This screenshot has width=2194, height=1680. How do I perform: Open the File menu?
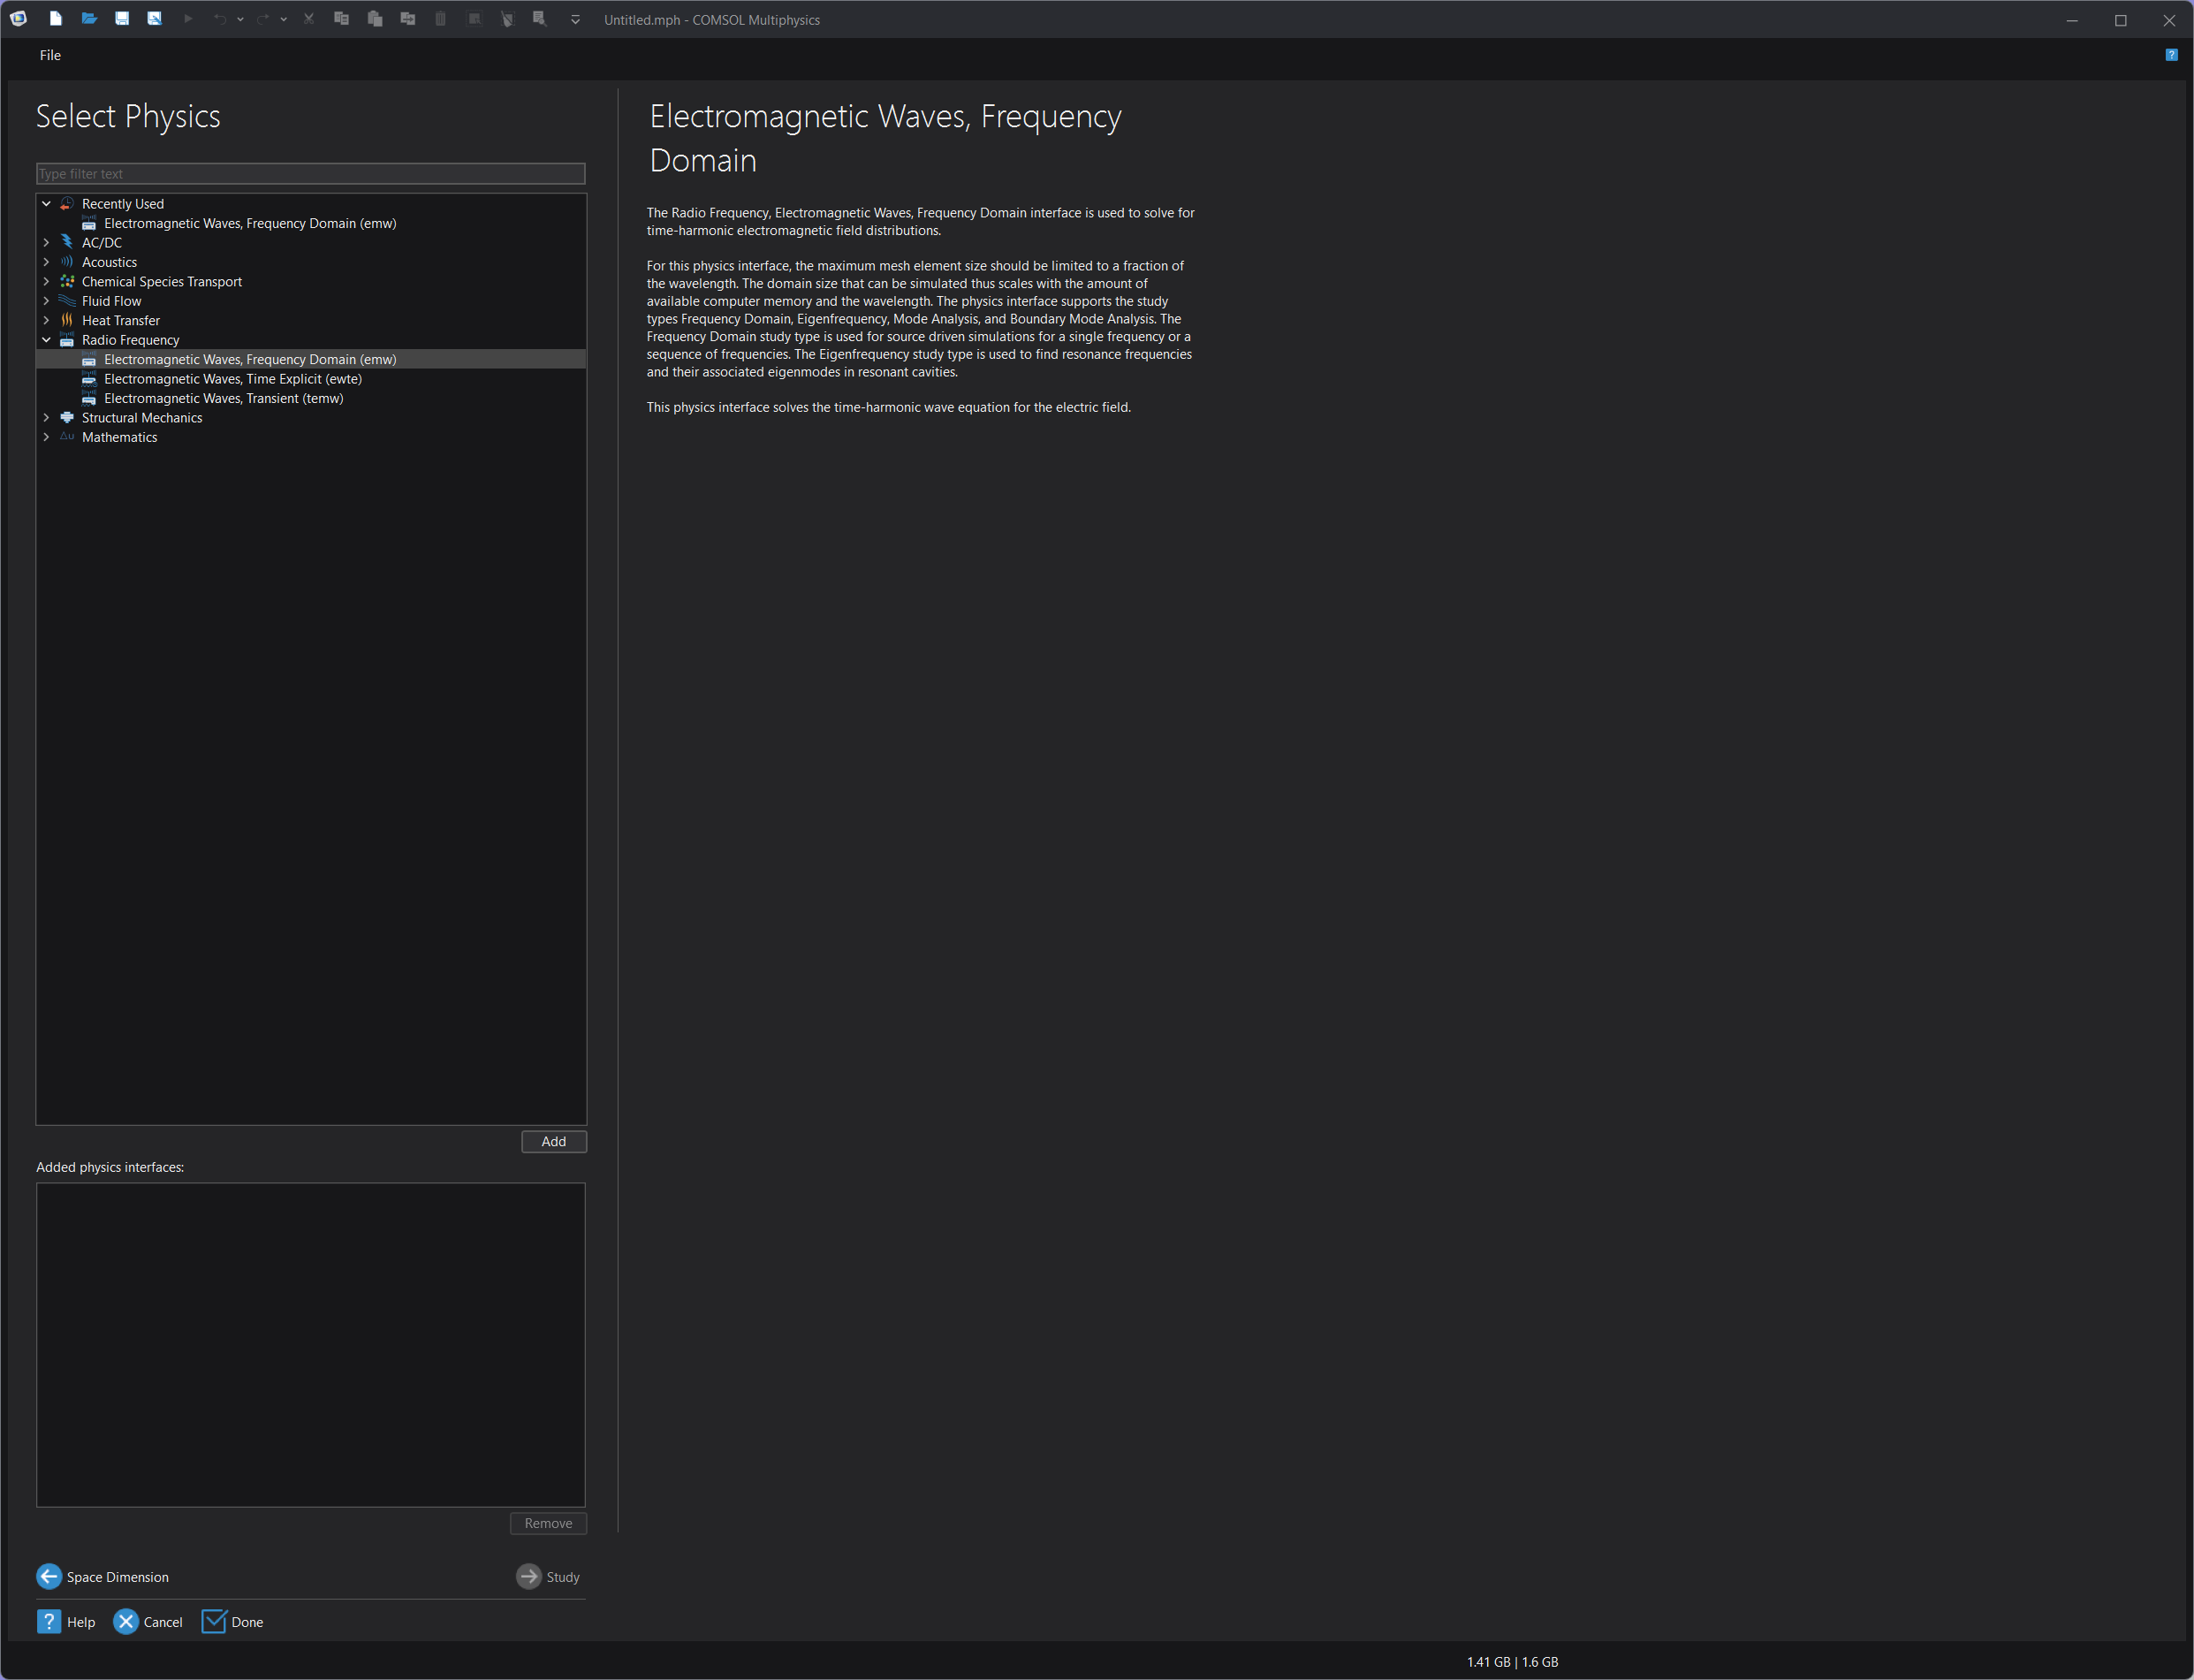tap(50, 55)
